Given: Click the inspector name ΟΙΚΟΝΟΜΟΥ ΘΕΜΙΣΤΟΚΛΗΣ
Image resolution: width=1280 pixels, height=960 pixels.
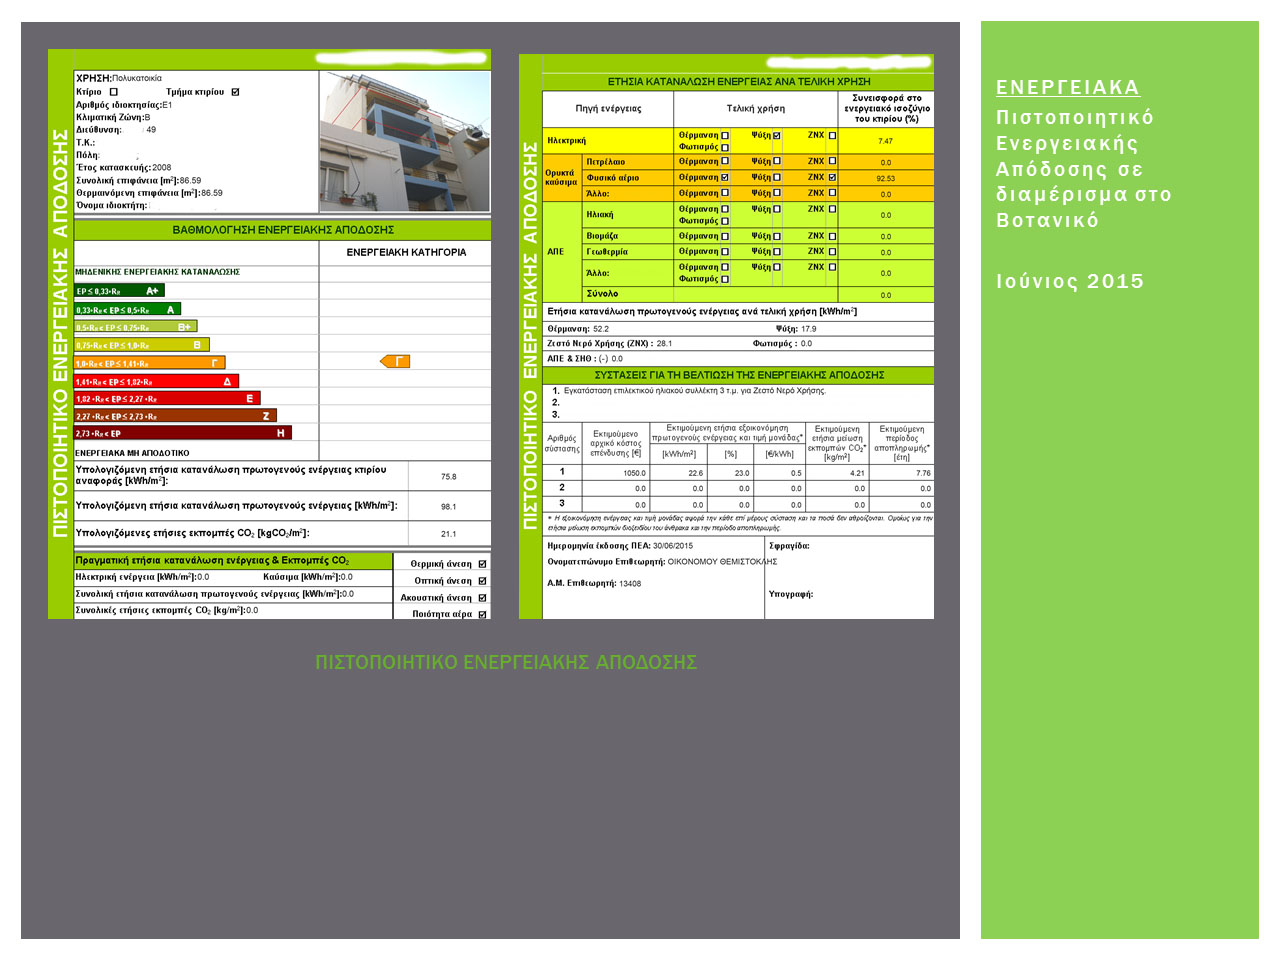Looking at the screenshot, I should click(x=722, y=562).
